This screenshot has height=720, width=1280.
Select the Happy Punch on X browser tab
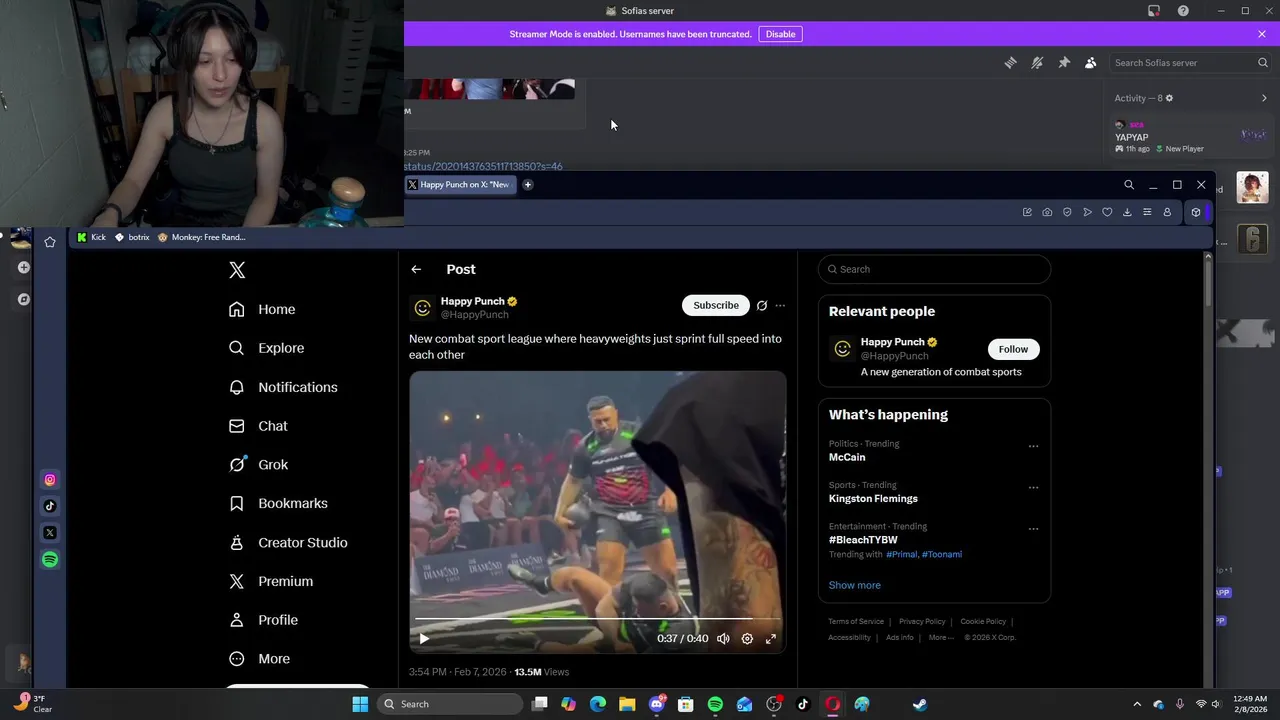click(461, 184)
